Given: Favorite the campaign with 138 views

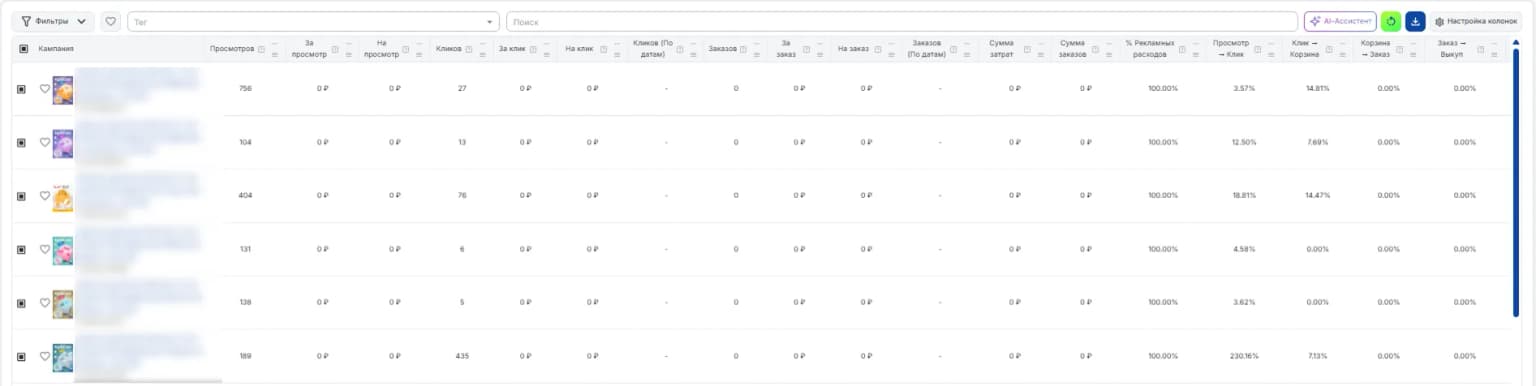Looking at the screenshot, I should coord(45,302).
